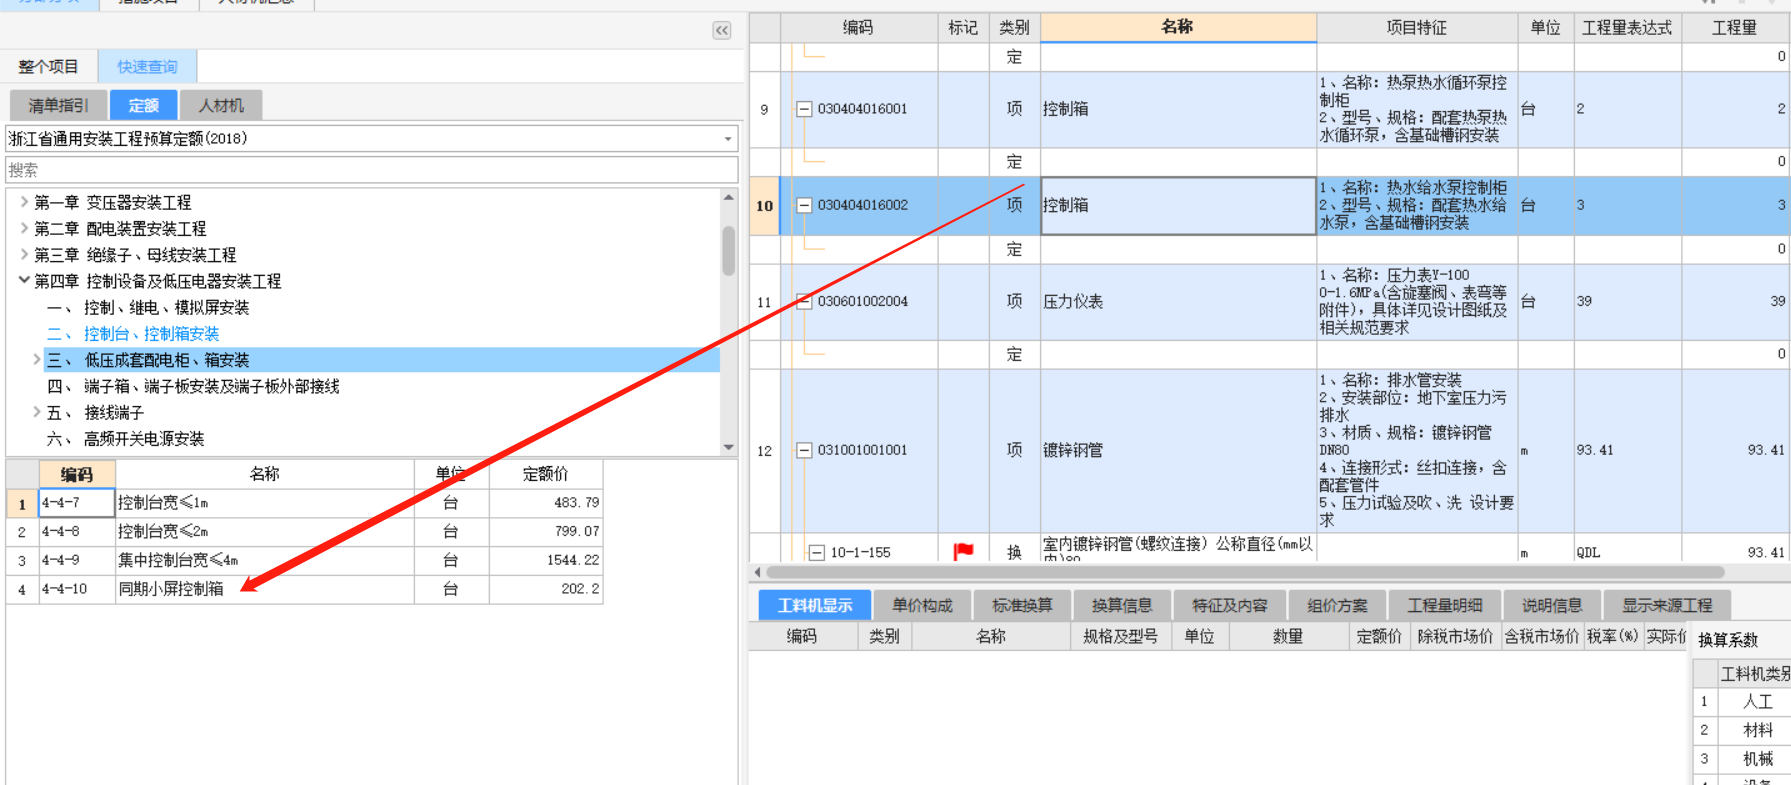Collapse 第四章 控制设备及低压电器安装工程 node
1791x785 pixels.
pyautogui.click(x=24, y=281)
